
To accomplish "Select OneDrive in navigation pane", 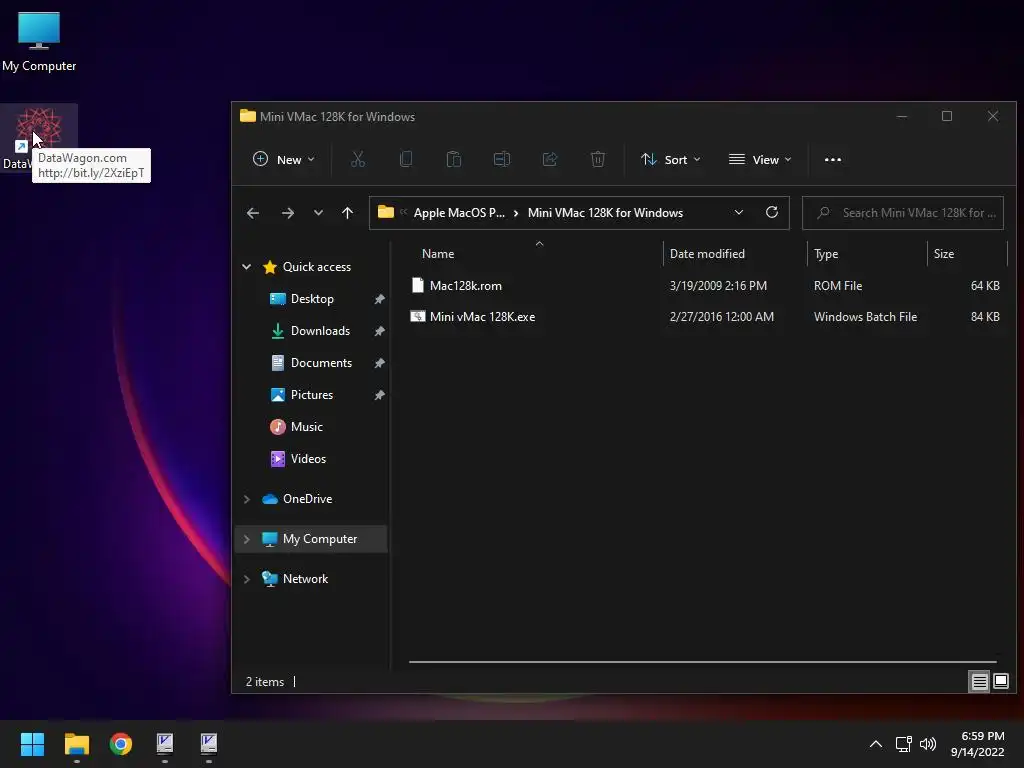I will [307, 499].
